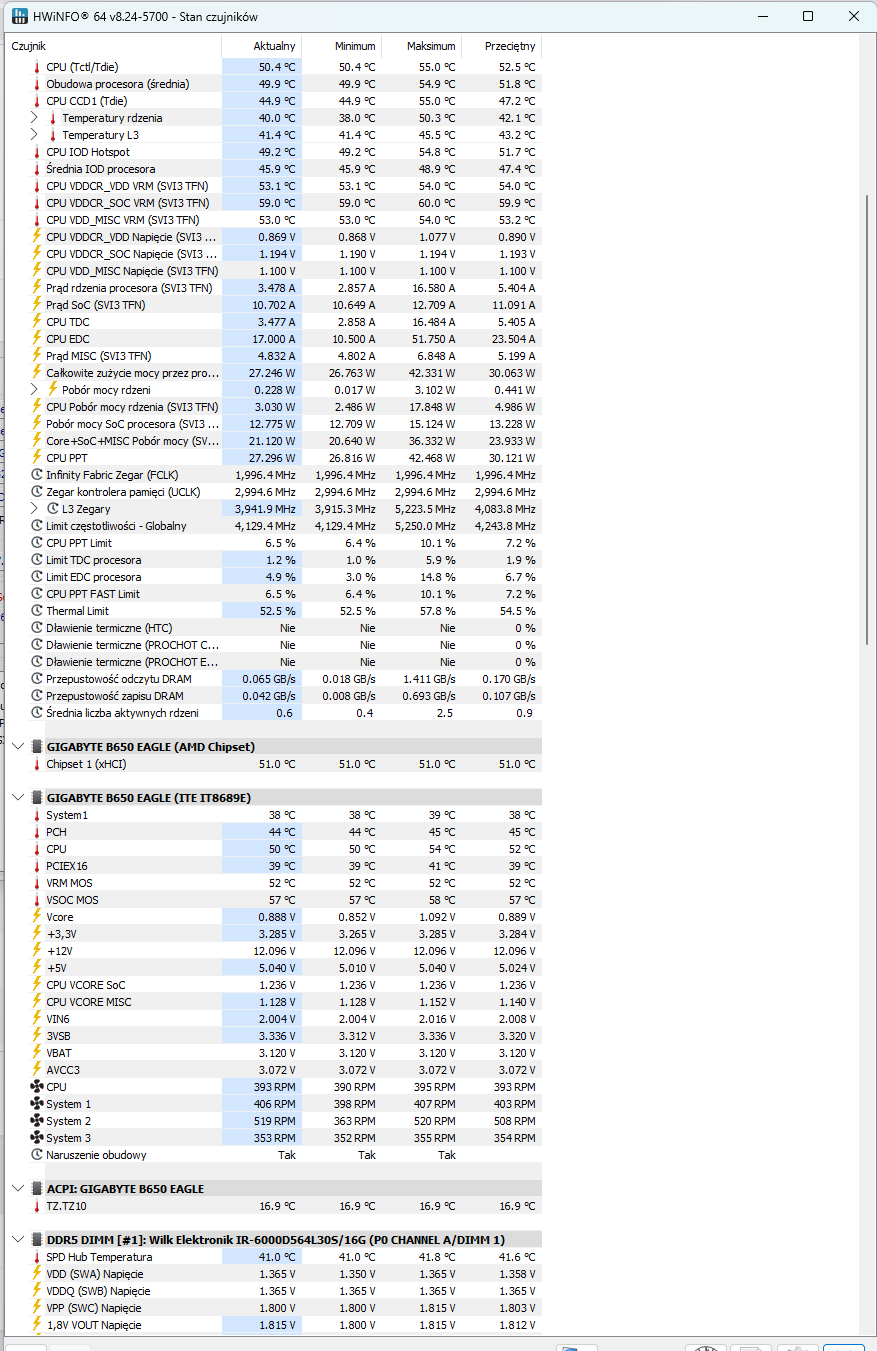Click the fan icon next to System 2
This screenshot has width=877, height=1351.
(x=37, y=1121)
